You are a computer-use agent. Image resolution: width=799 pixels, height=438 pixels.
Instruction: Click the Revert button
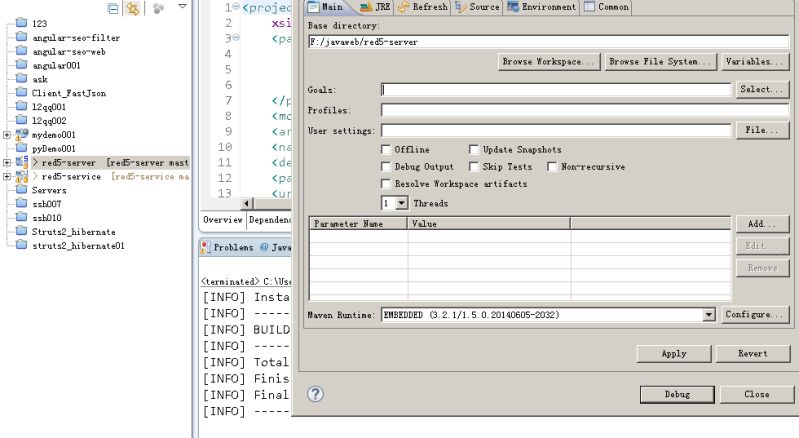pos(753,353)
